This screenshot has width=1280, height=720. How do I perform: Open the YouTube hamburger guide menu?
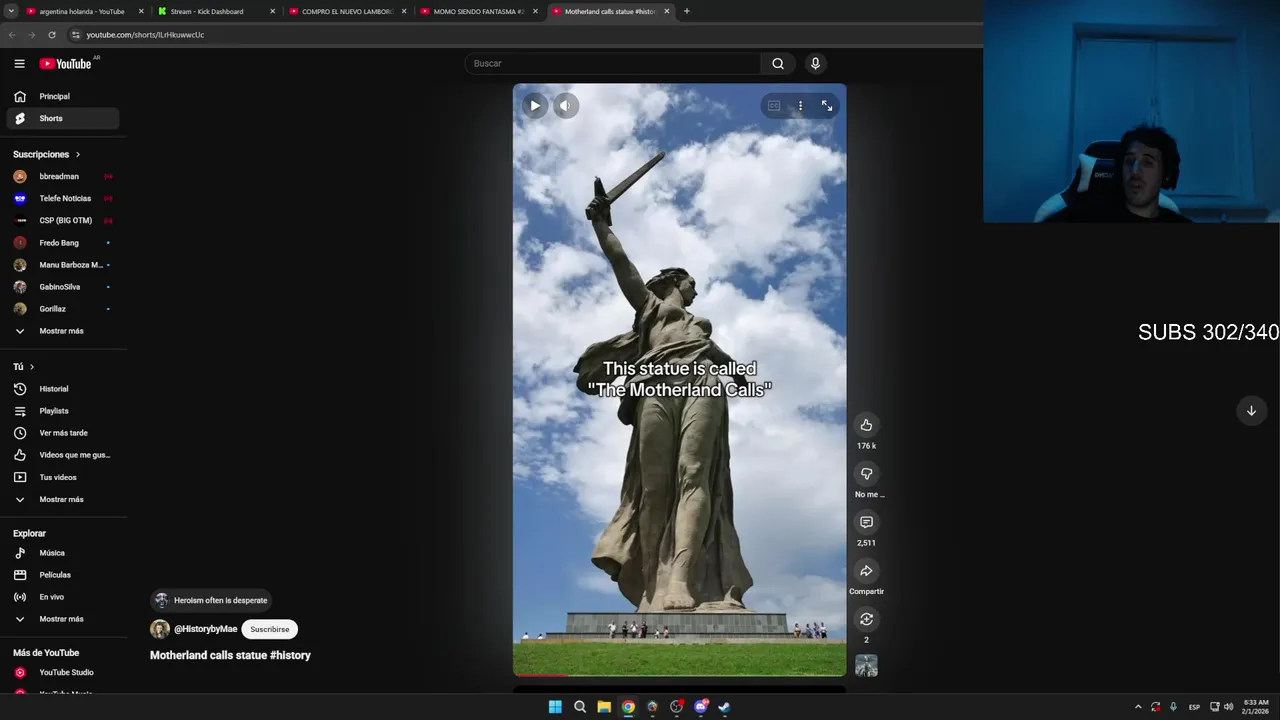tap(19, 63)
